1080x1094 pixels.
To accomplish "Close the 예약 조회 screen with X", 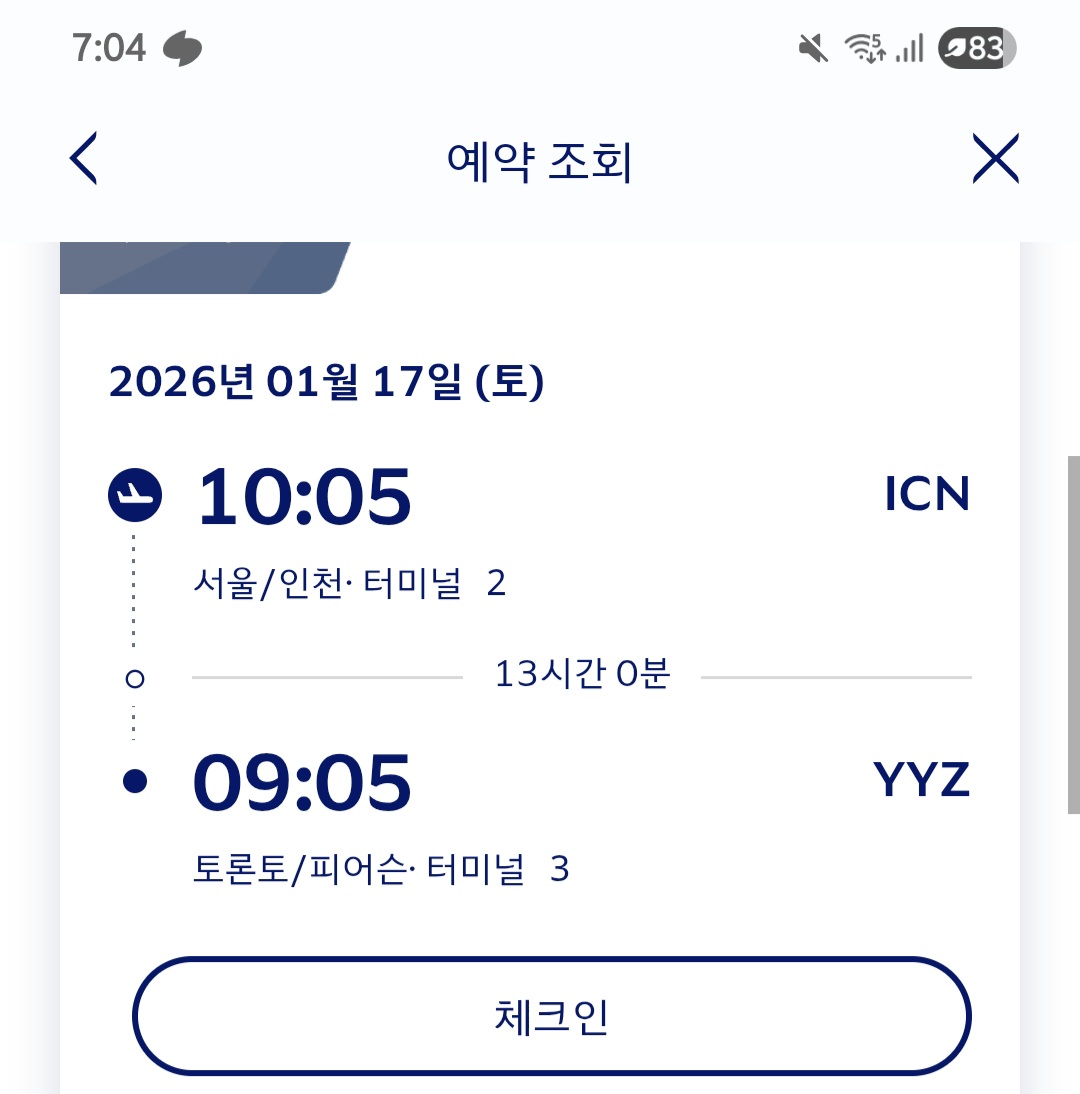I will pos(995,159).
